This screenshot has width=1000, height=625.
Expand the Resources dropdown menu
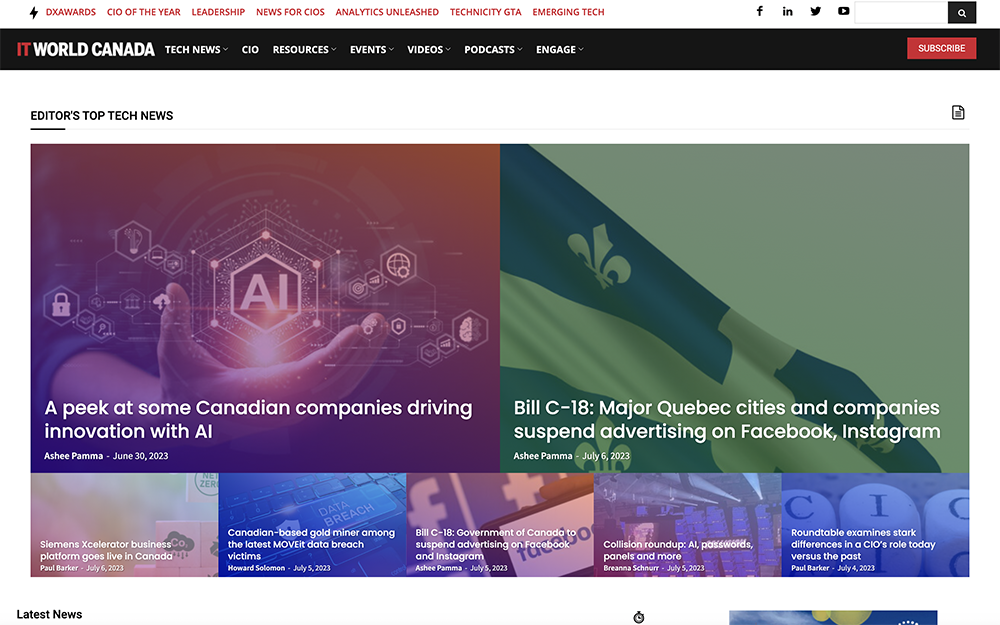tap(304, 49)
